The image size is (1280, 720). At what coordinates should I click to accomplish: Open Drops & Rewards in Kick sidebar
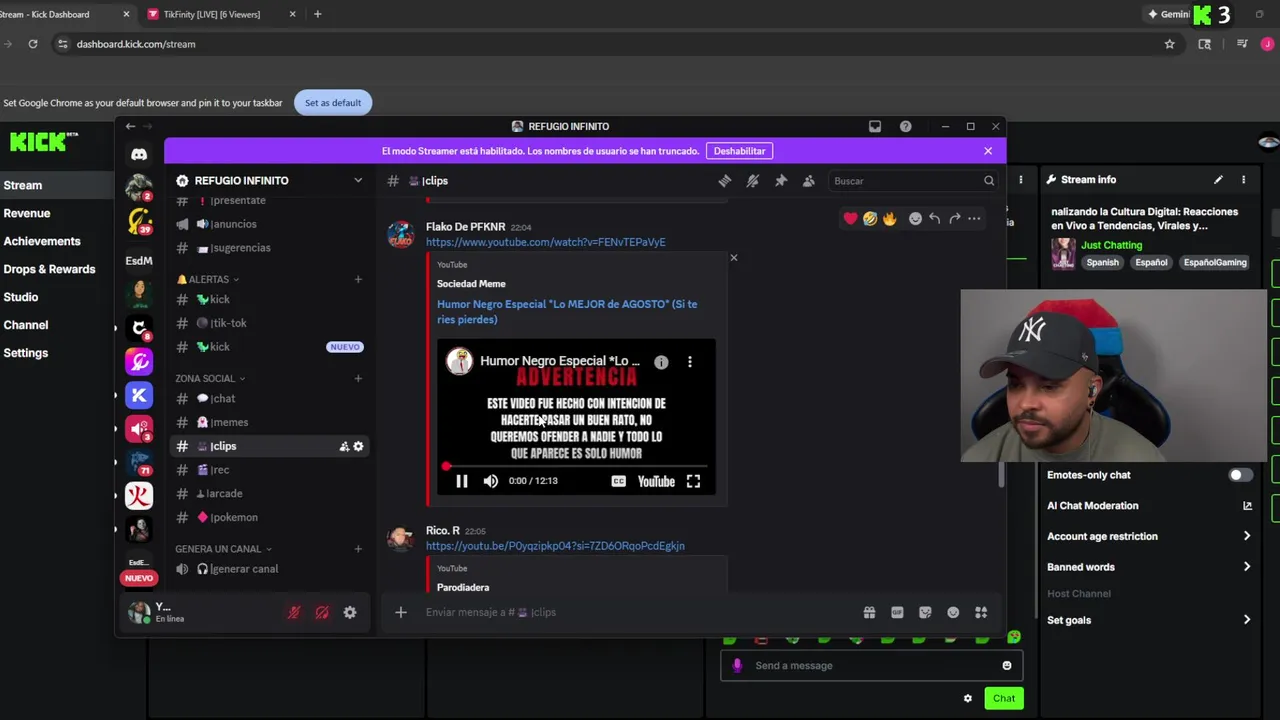[x=49, y=269]
